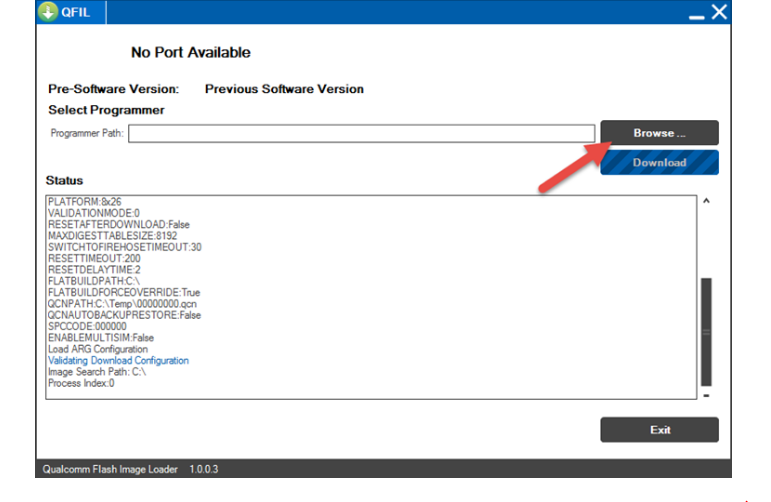Minimize the QFIL window
The height and width of the screenshot is (502, 771).
696,16
